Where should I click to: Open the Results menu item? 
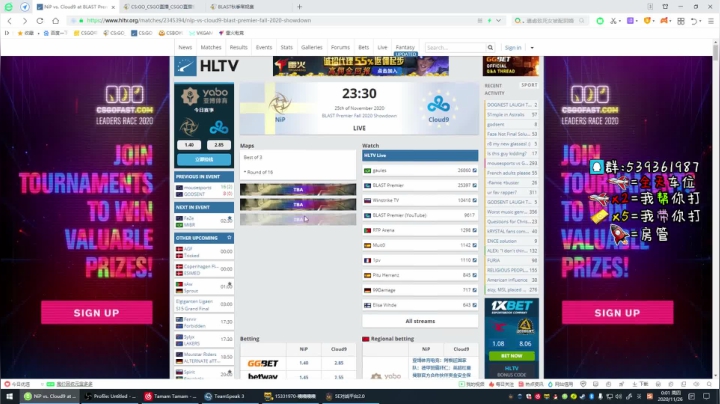click(x=238, y=47)
